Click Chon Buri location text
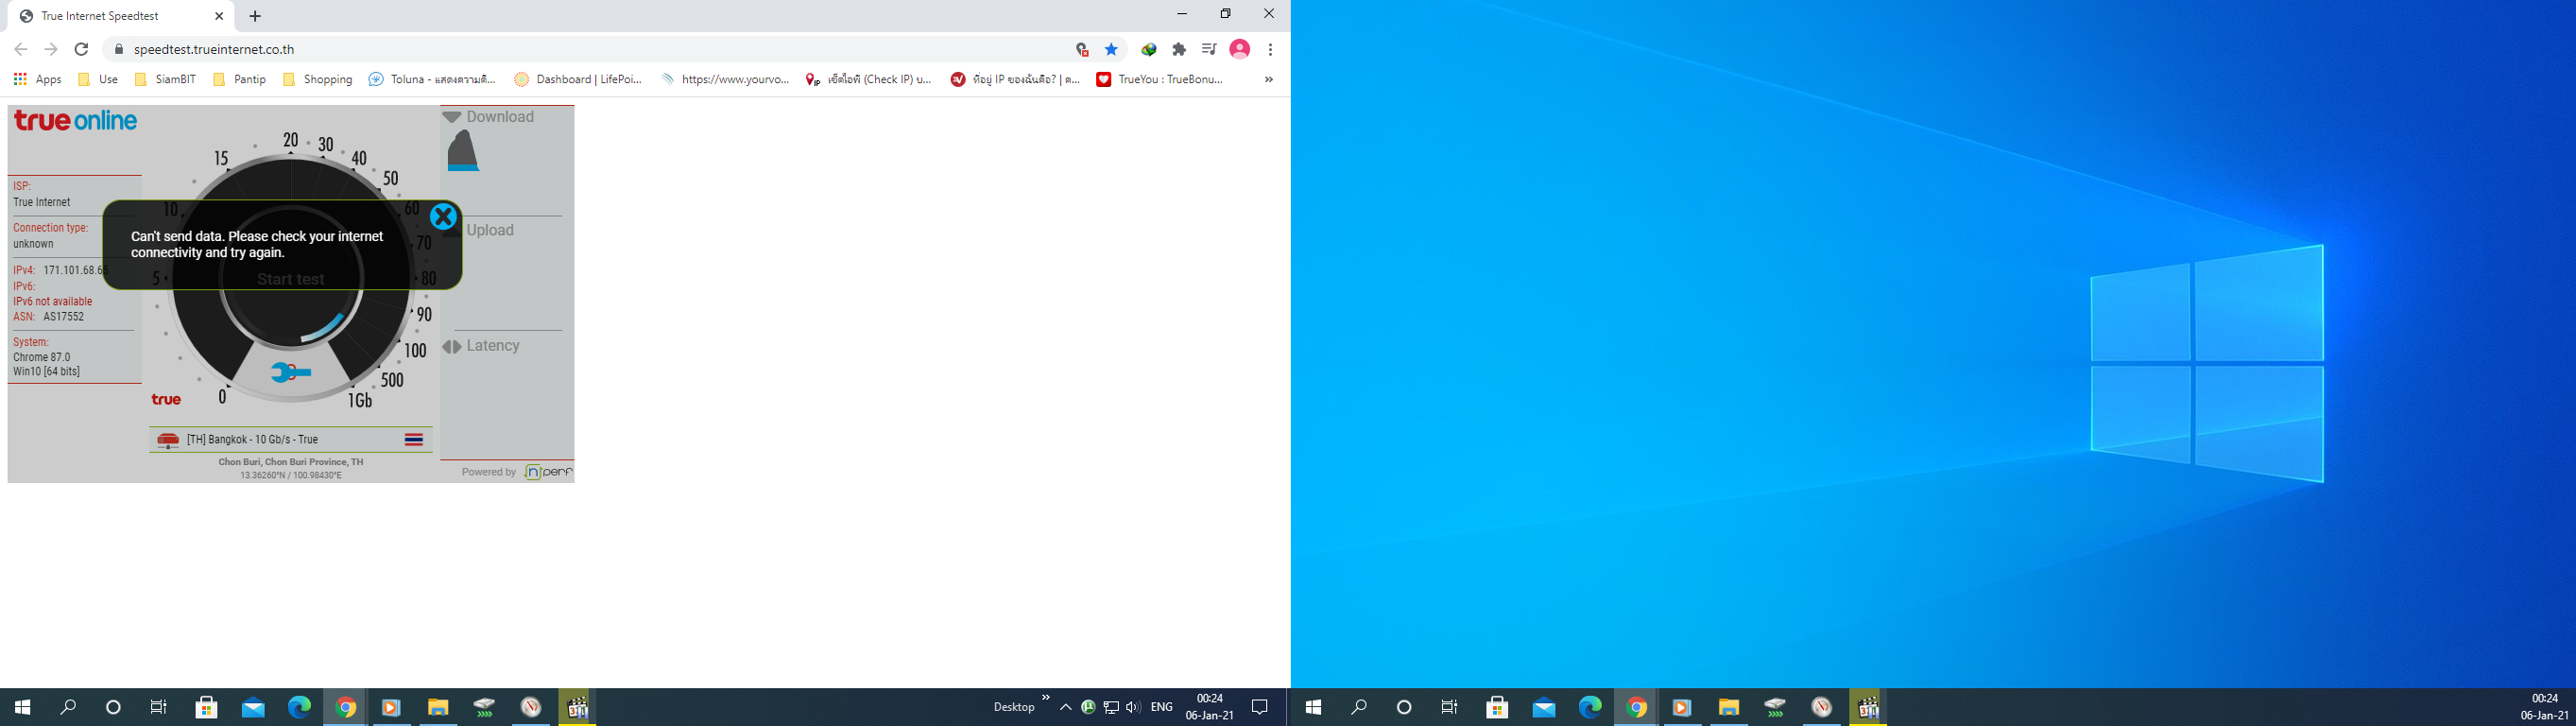2576x726 pixels. pos(291,462)
